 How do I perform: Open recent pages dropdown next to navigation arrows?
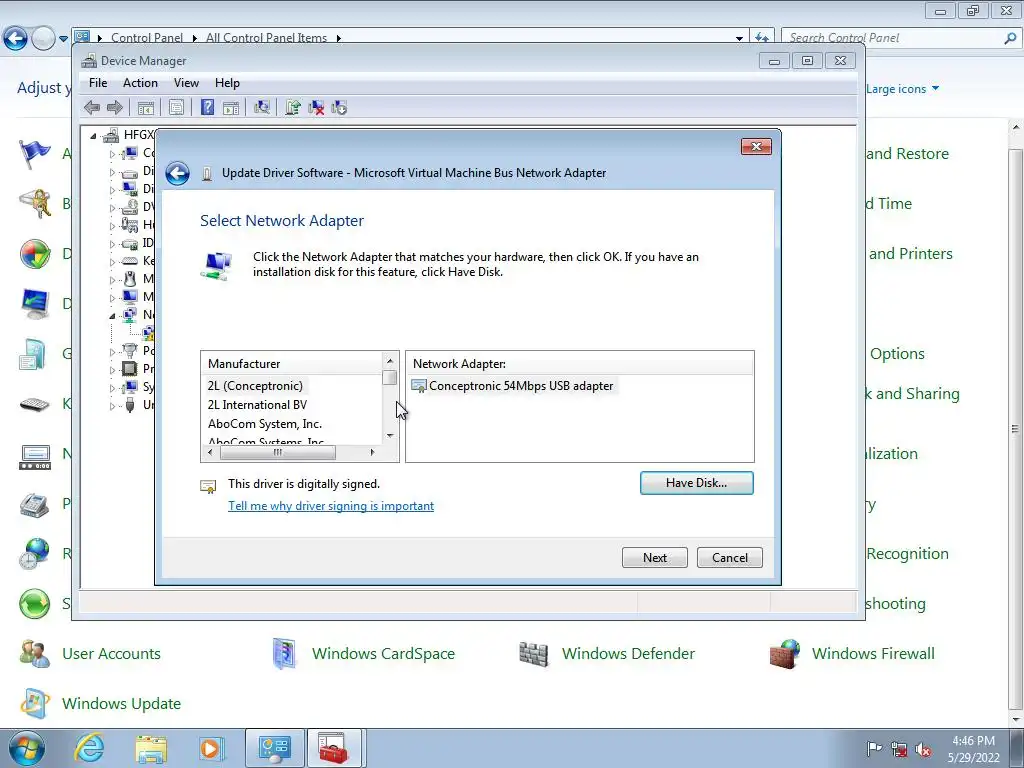click(x=63, y=39)
